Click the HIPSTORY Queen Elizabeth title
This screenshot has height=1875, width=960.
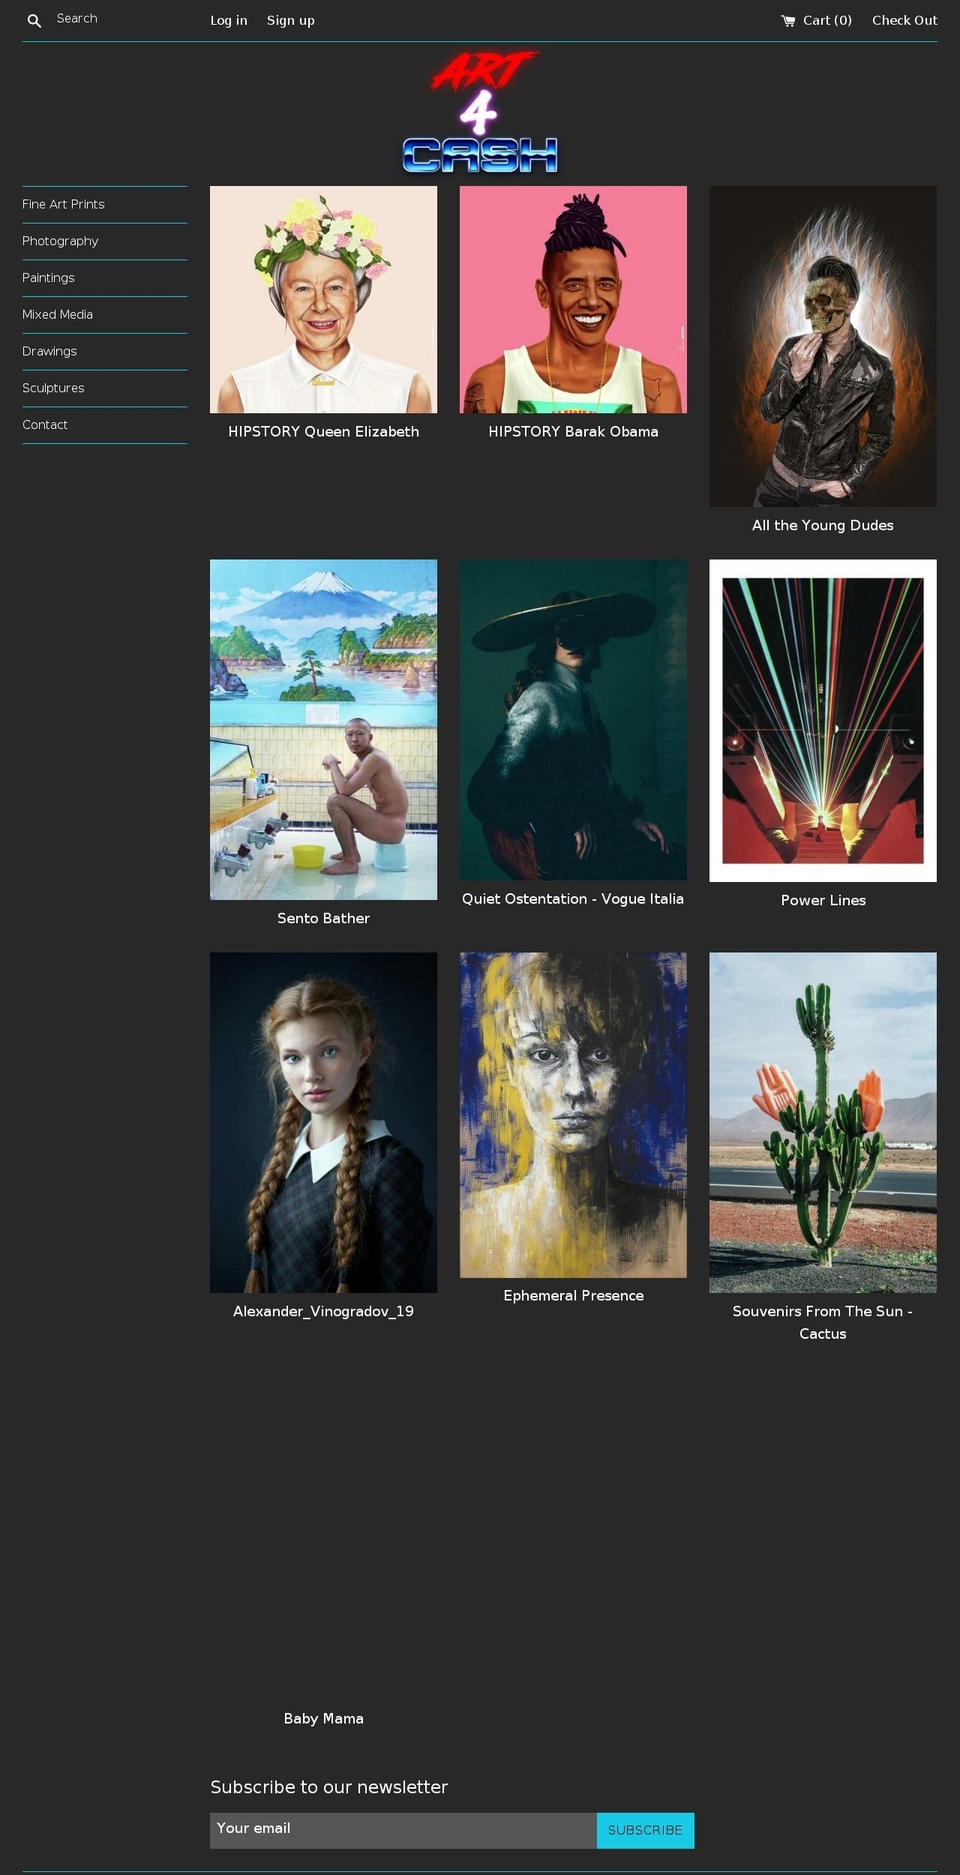pyautogui.click(x=323, y=432)
